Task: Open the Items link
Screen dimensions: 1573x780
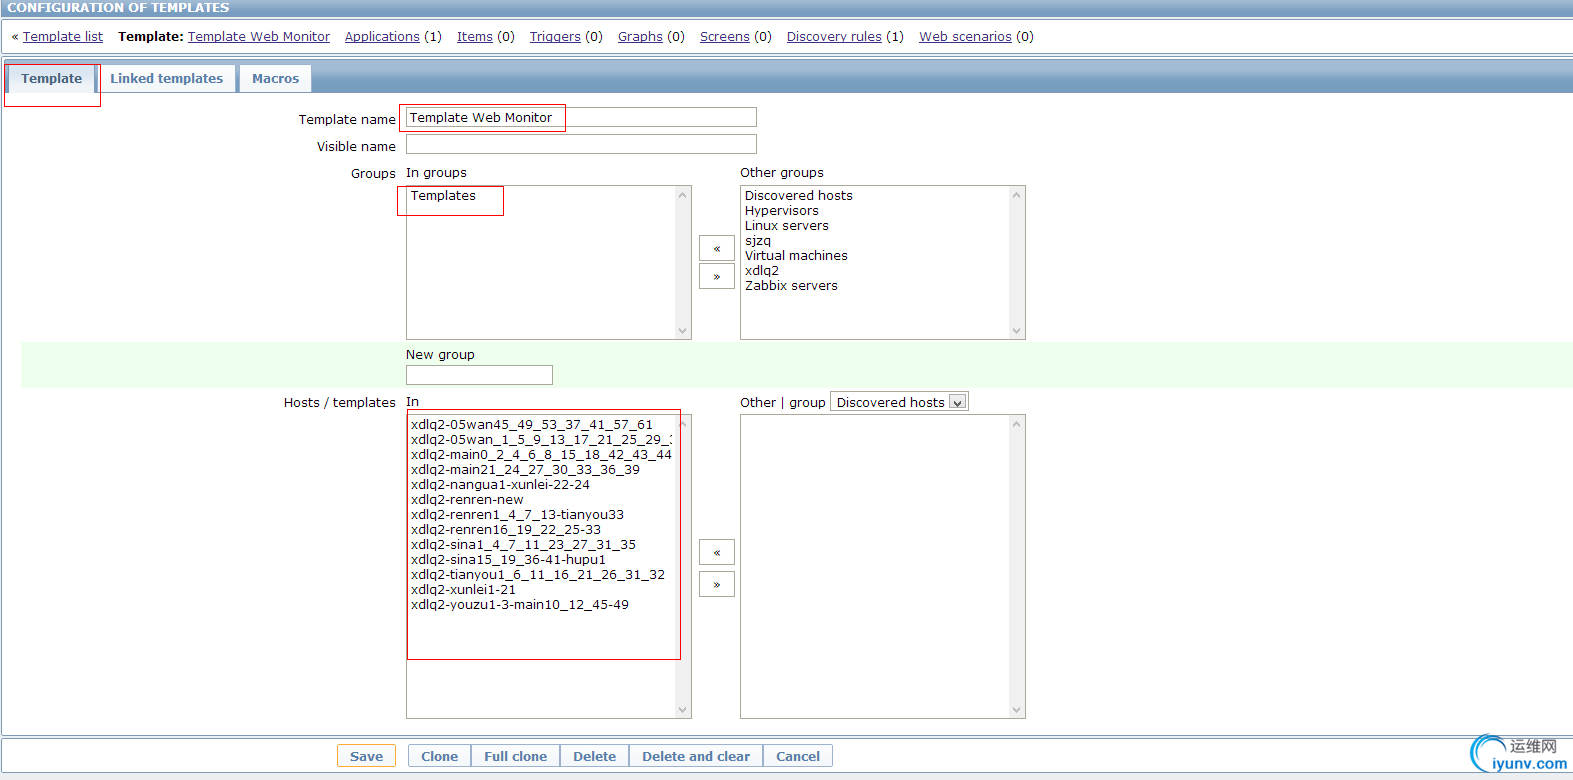Action: coord(475,36)
